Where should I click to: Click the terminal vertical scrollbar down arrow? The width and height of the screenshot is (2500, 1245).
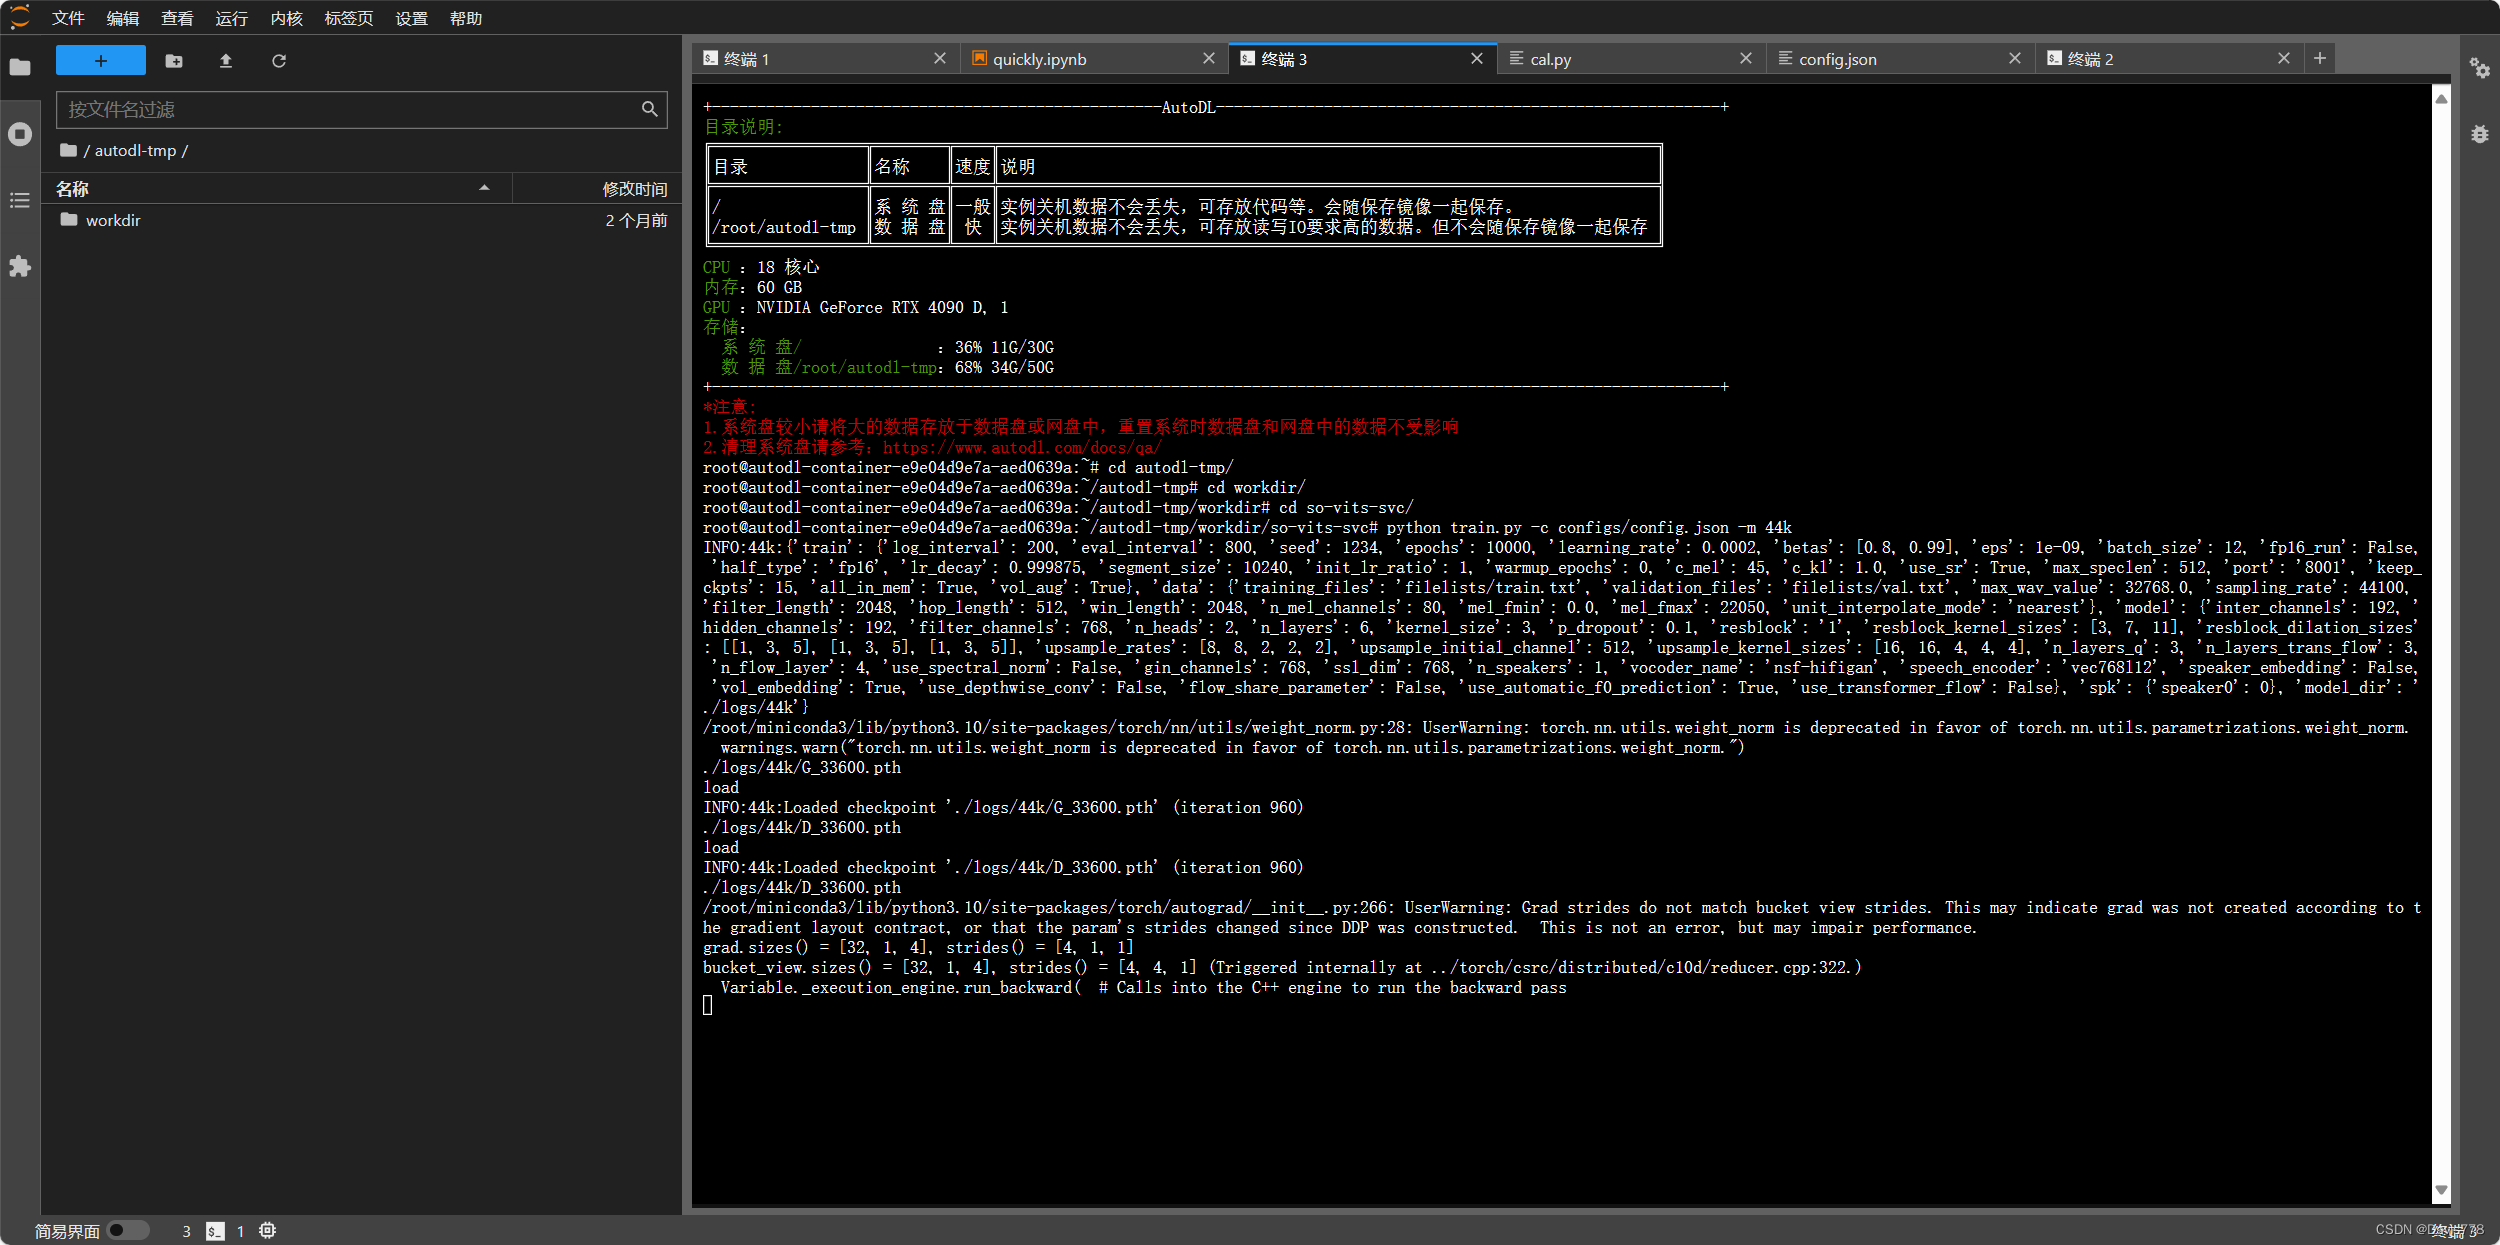click(x=2441, y=1190)
